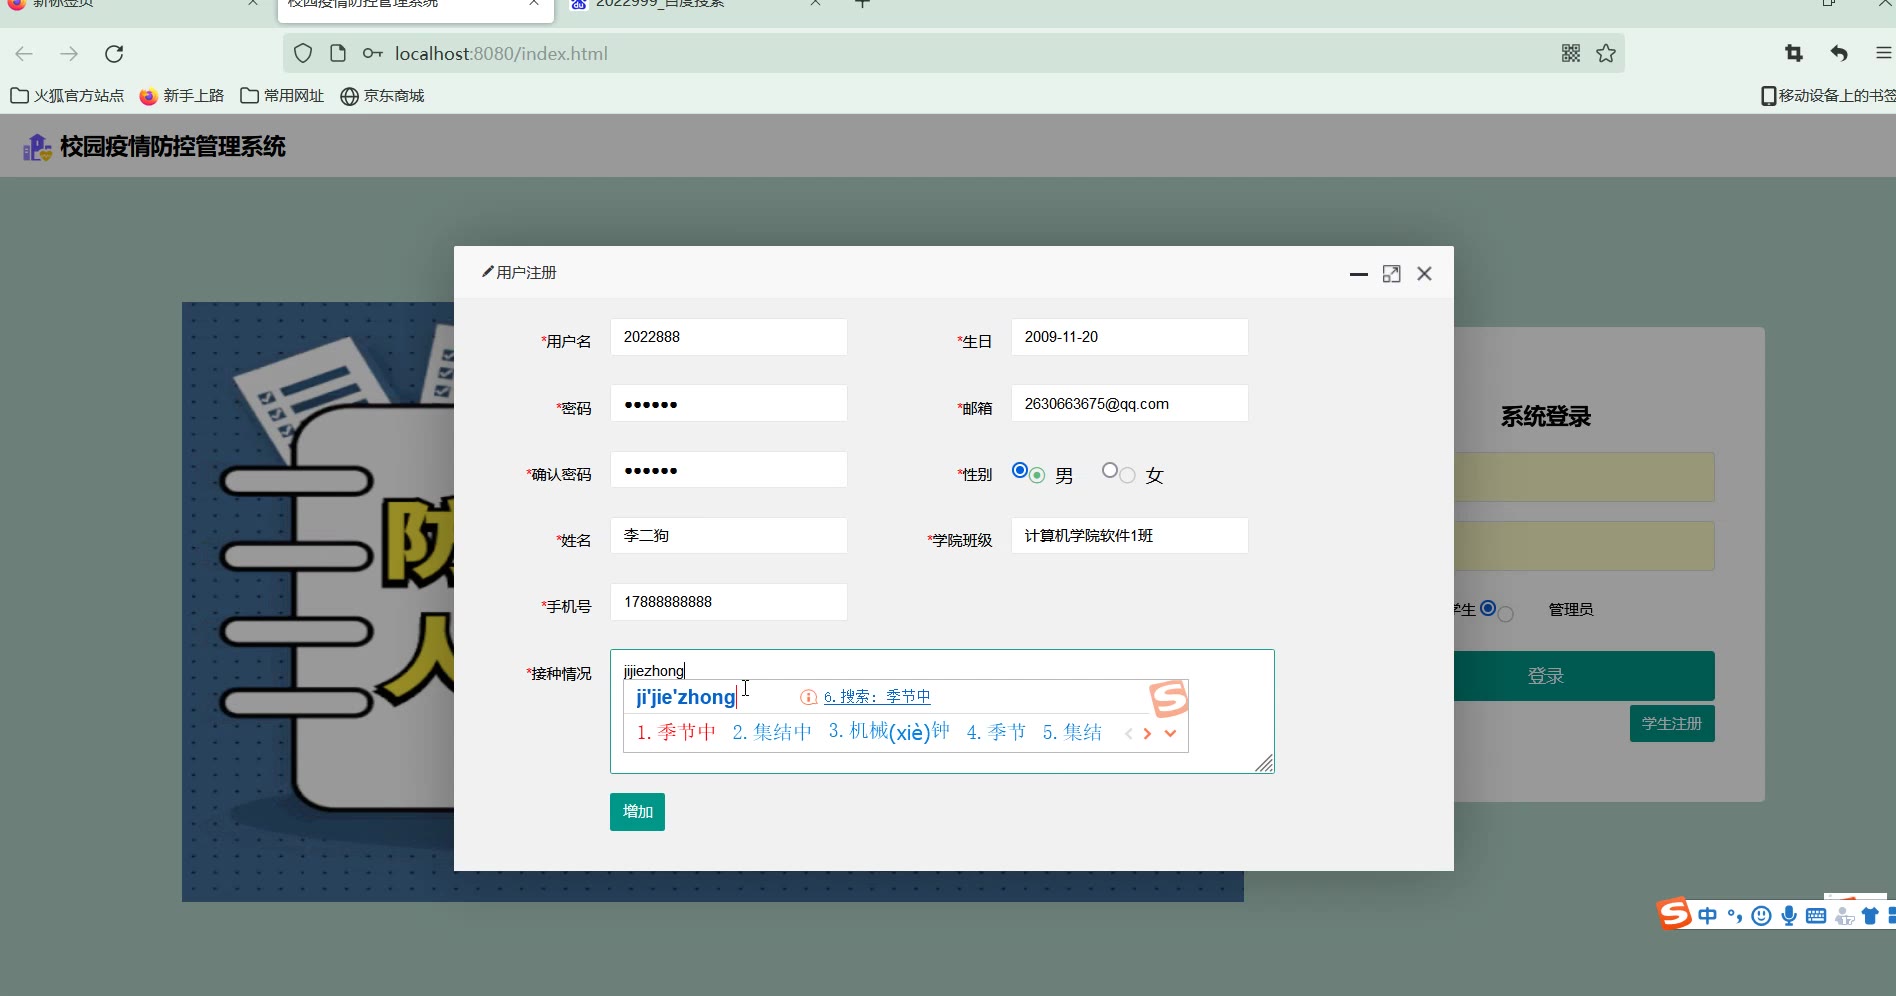Open the QR code icon in address bar

tap(1571, 54)
